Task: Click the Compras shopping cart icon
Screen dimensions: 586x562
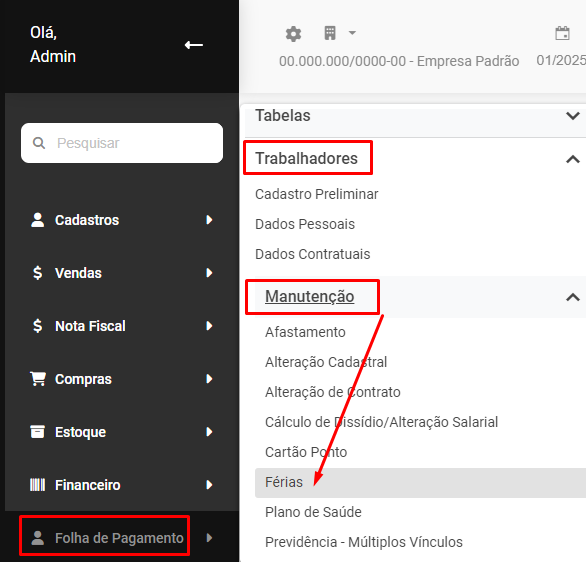Action: (x=38, y=379)
